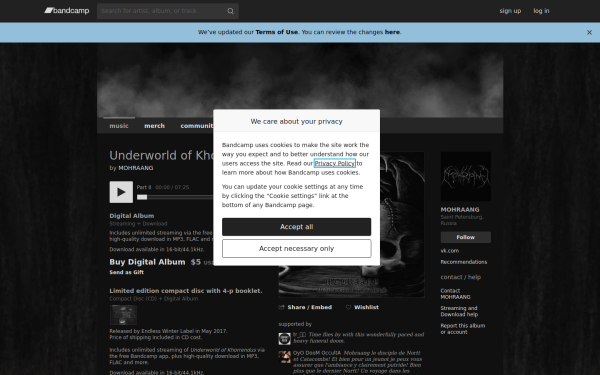The image size is (600, 375).
Task: Click the Digital Album heading
Action: pyautogui.click(x=132, y=216)
